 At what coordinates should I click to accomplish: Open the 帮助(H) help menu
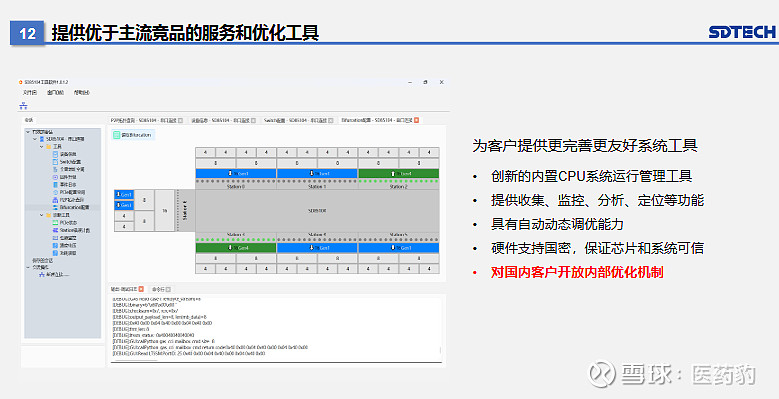[81, 92]
